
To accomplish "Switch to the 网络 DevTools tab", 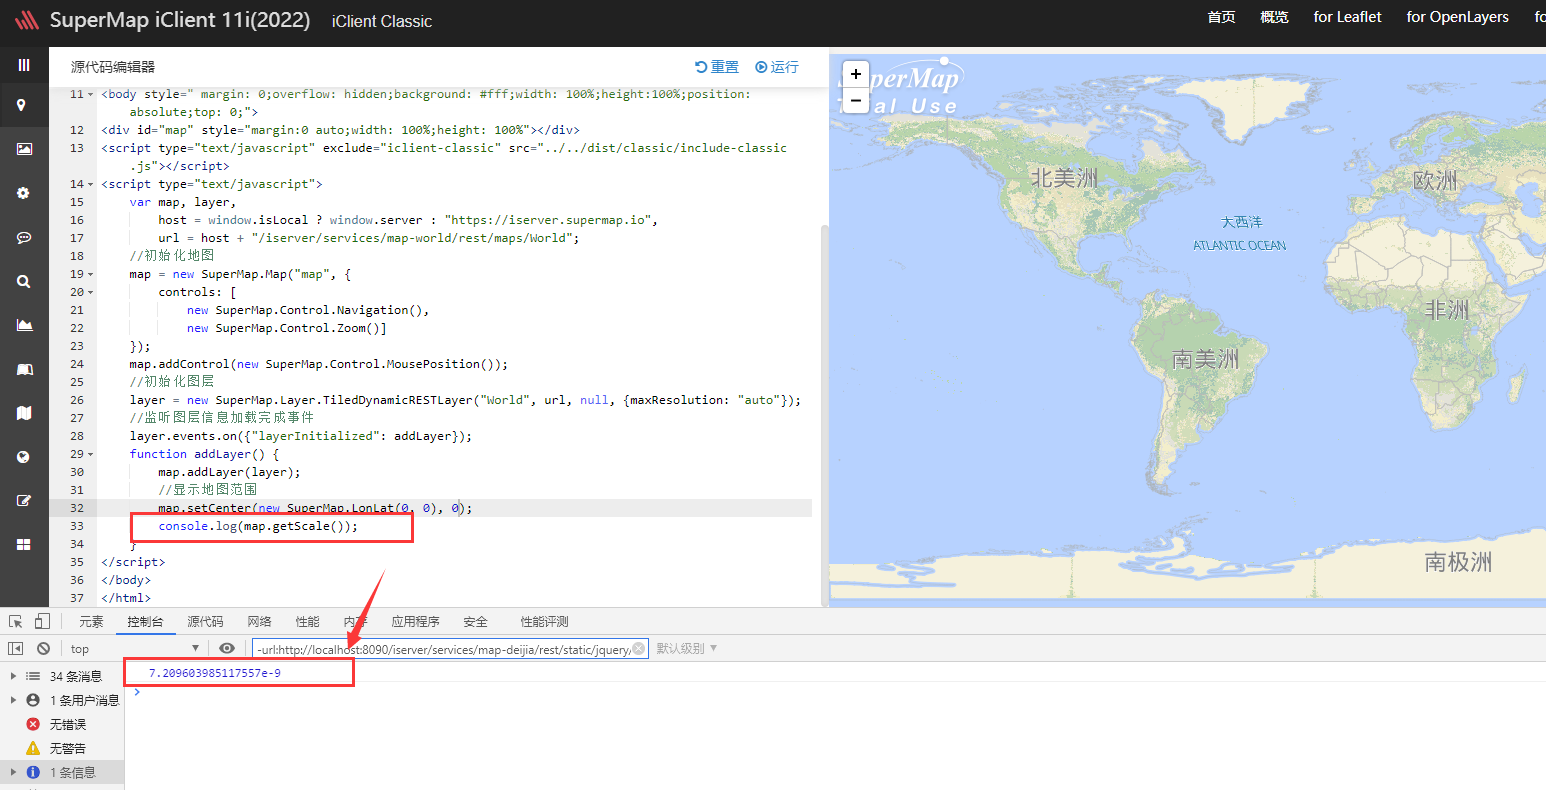I will [259, 621].
